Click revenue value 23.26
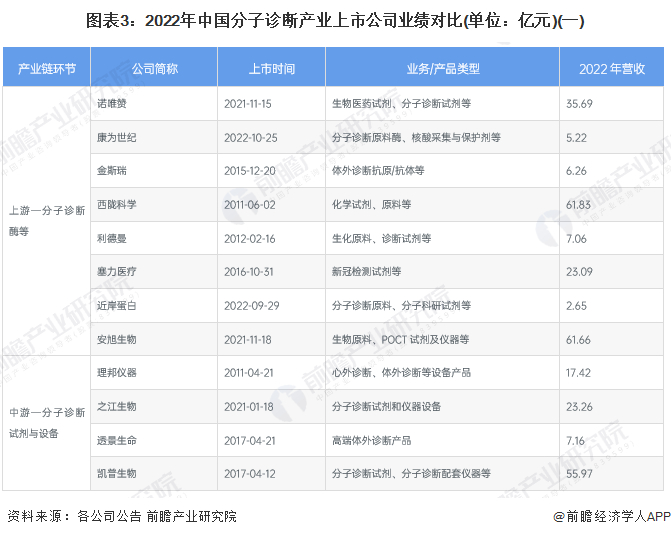Image resolution: width=671 pixels, height=537 pixels. pos(579,406)
